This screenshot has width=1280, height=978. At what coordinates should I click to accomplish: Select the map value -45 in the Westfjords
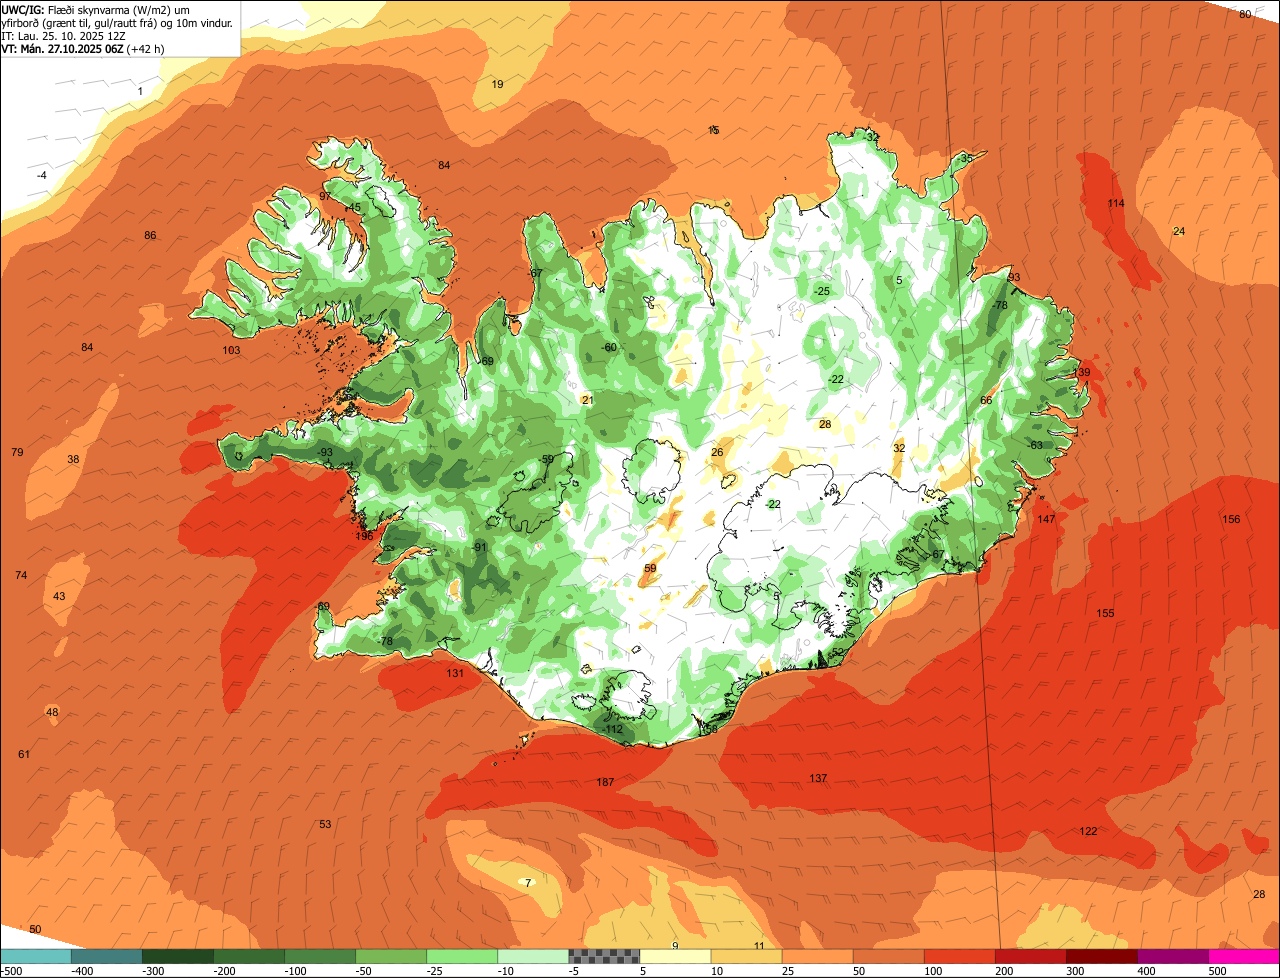pos(352,207)
